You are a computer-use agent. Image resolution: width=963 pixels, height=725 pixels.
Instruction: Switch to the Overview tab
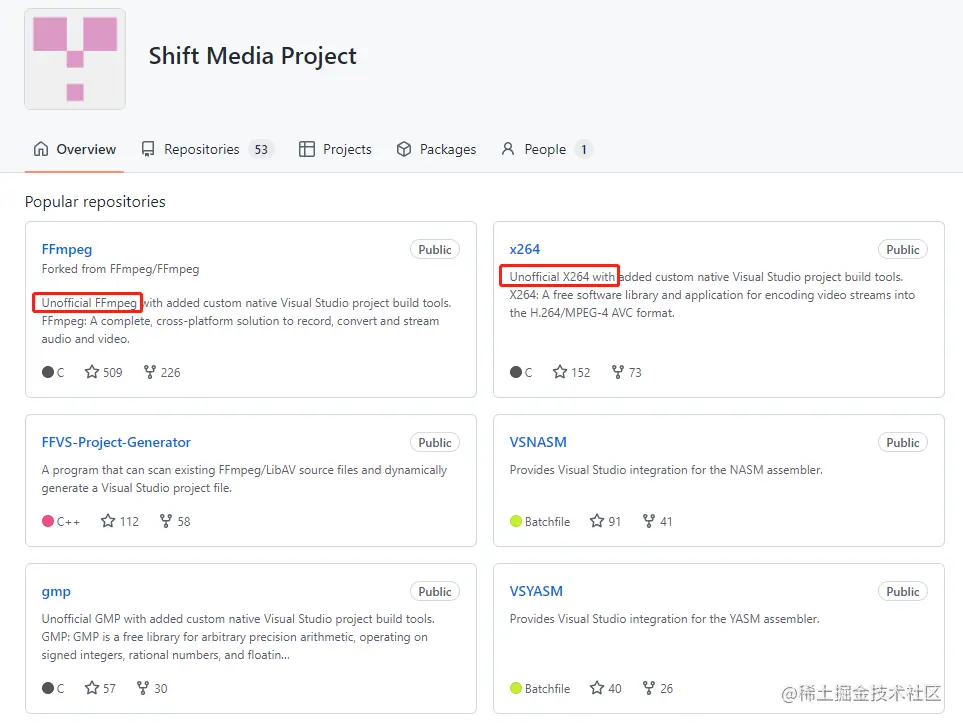(74, 149)
